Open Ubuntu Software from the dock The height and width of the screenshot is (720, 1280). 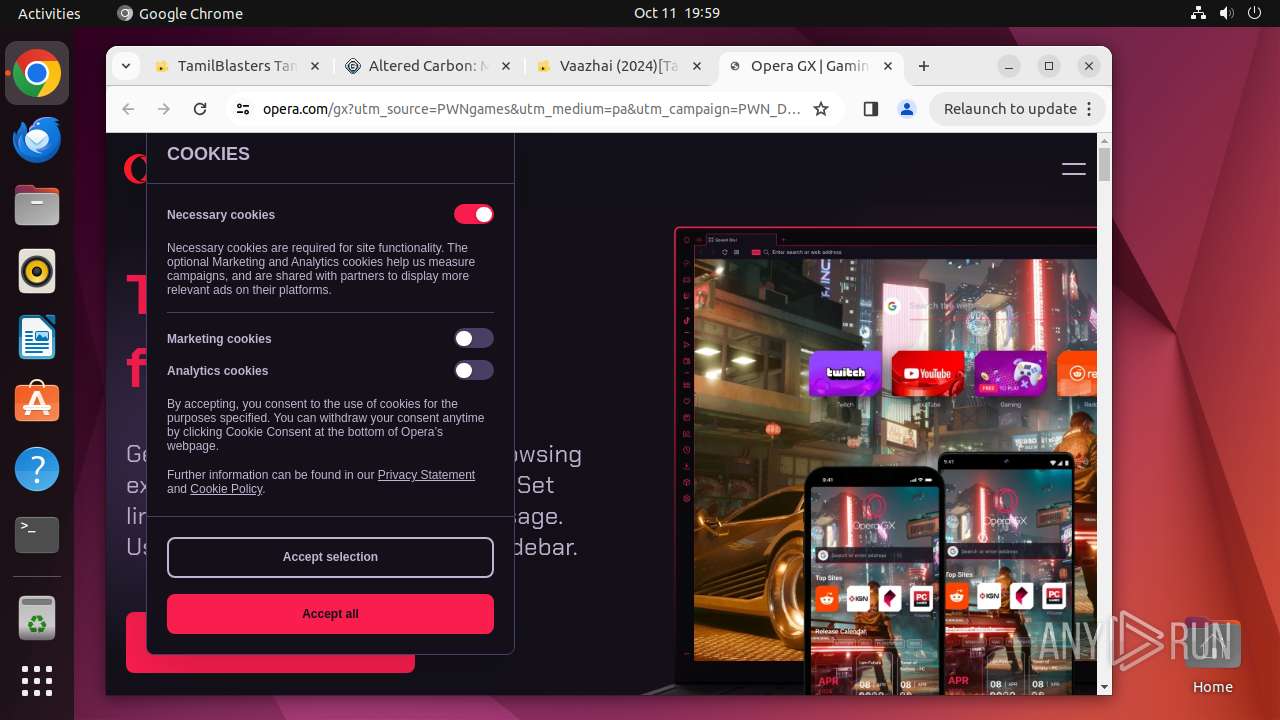(37, 403)
